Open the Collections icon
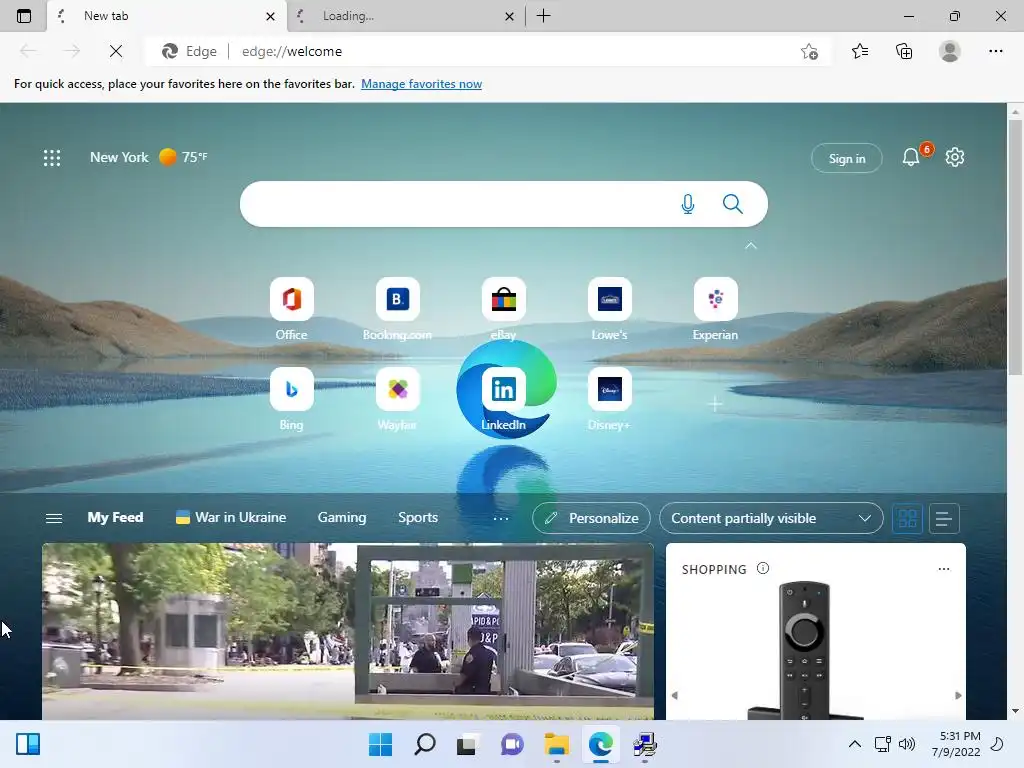This screenshot has width=1024, height=768. (x=904, y=51)
